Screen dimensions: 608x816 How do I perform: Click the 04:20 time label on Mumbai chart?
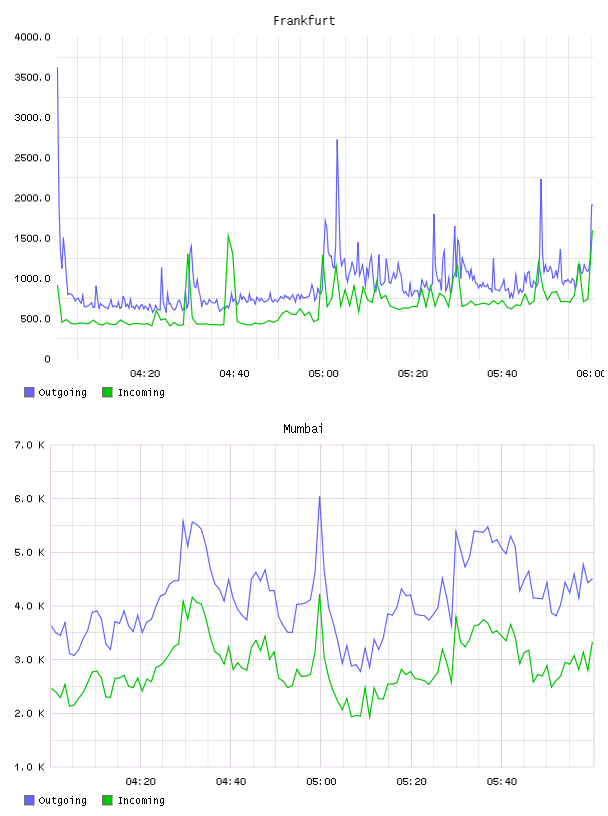[x=141, y=782]
